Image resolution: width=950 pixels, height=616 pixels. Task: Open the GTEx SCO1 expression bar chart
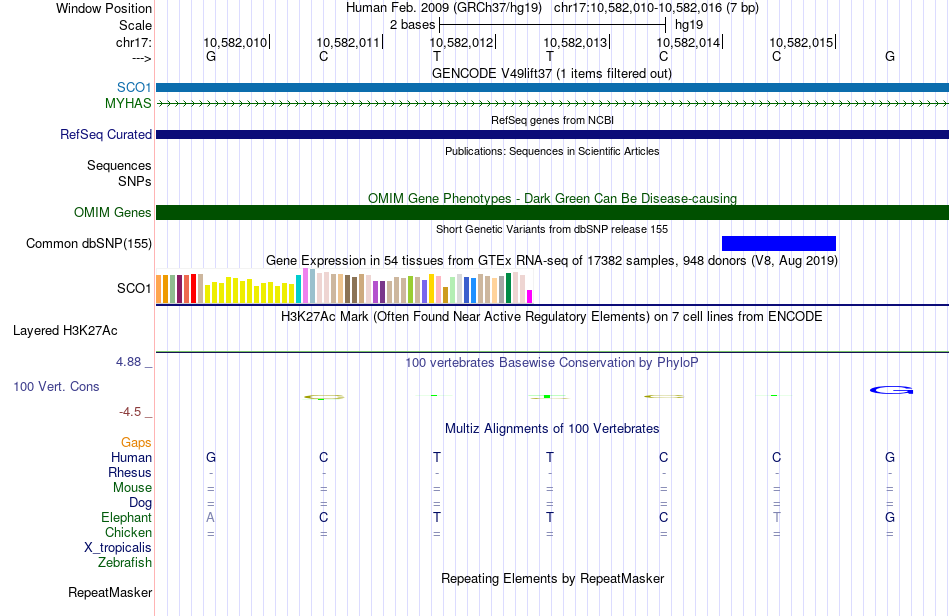click(344, 286)
